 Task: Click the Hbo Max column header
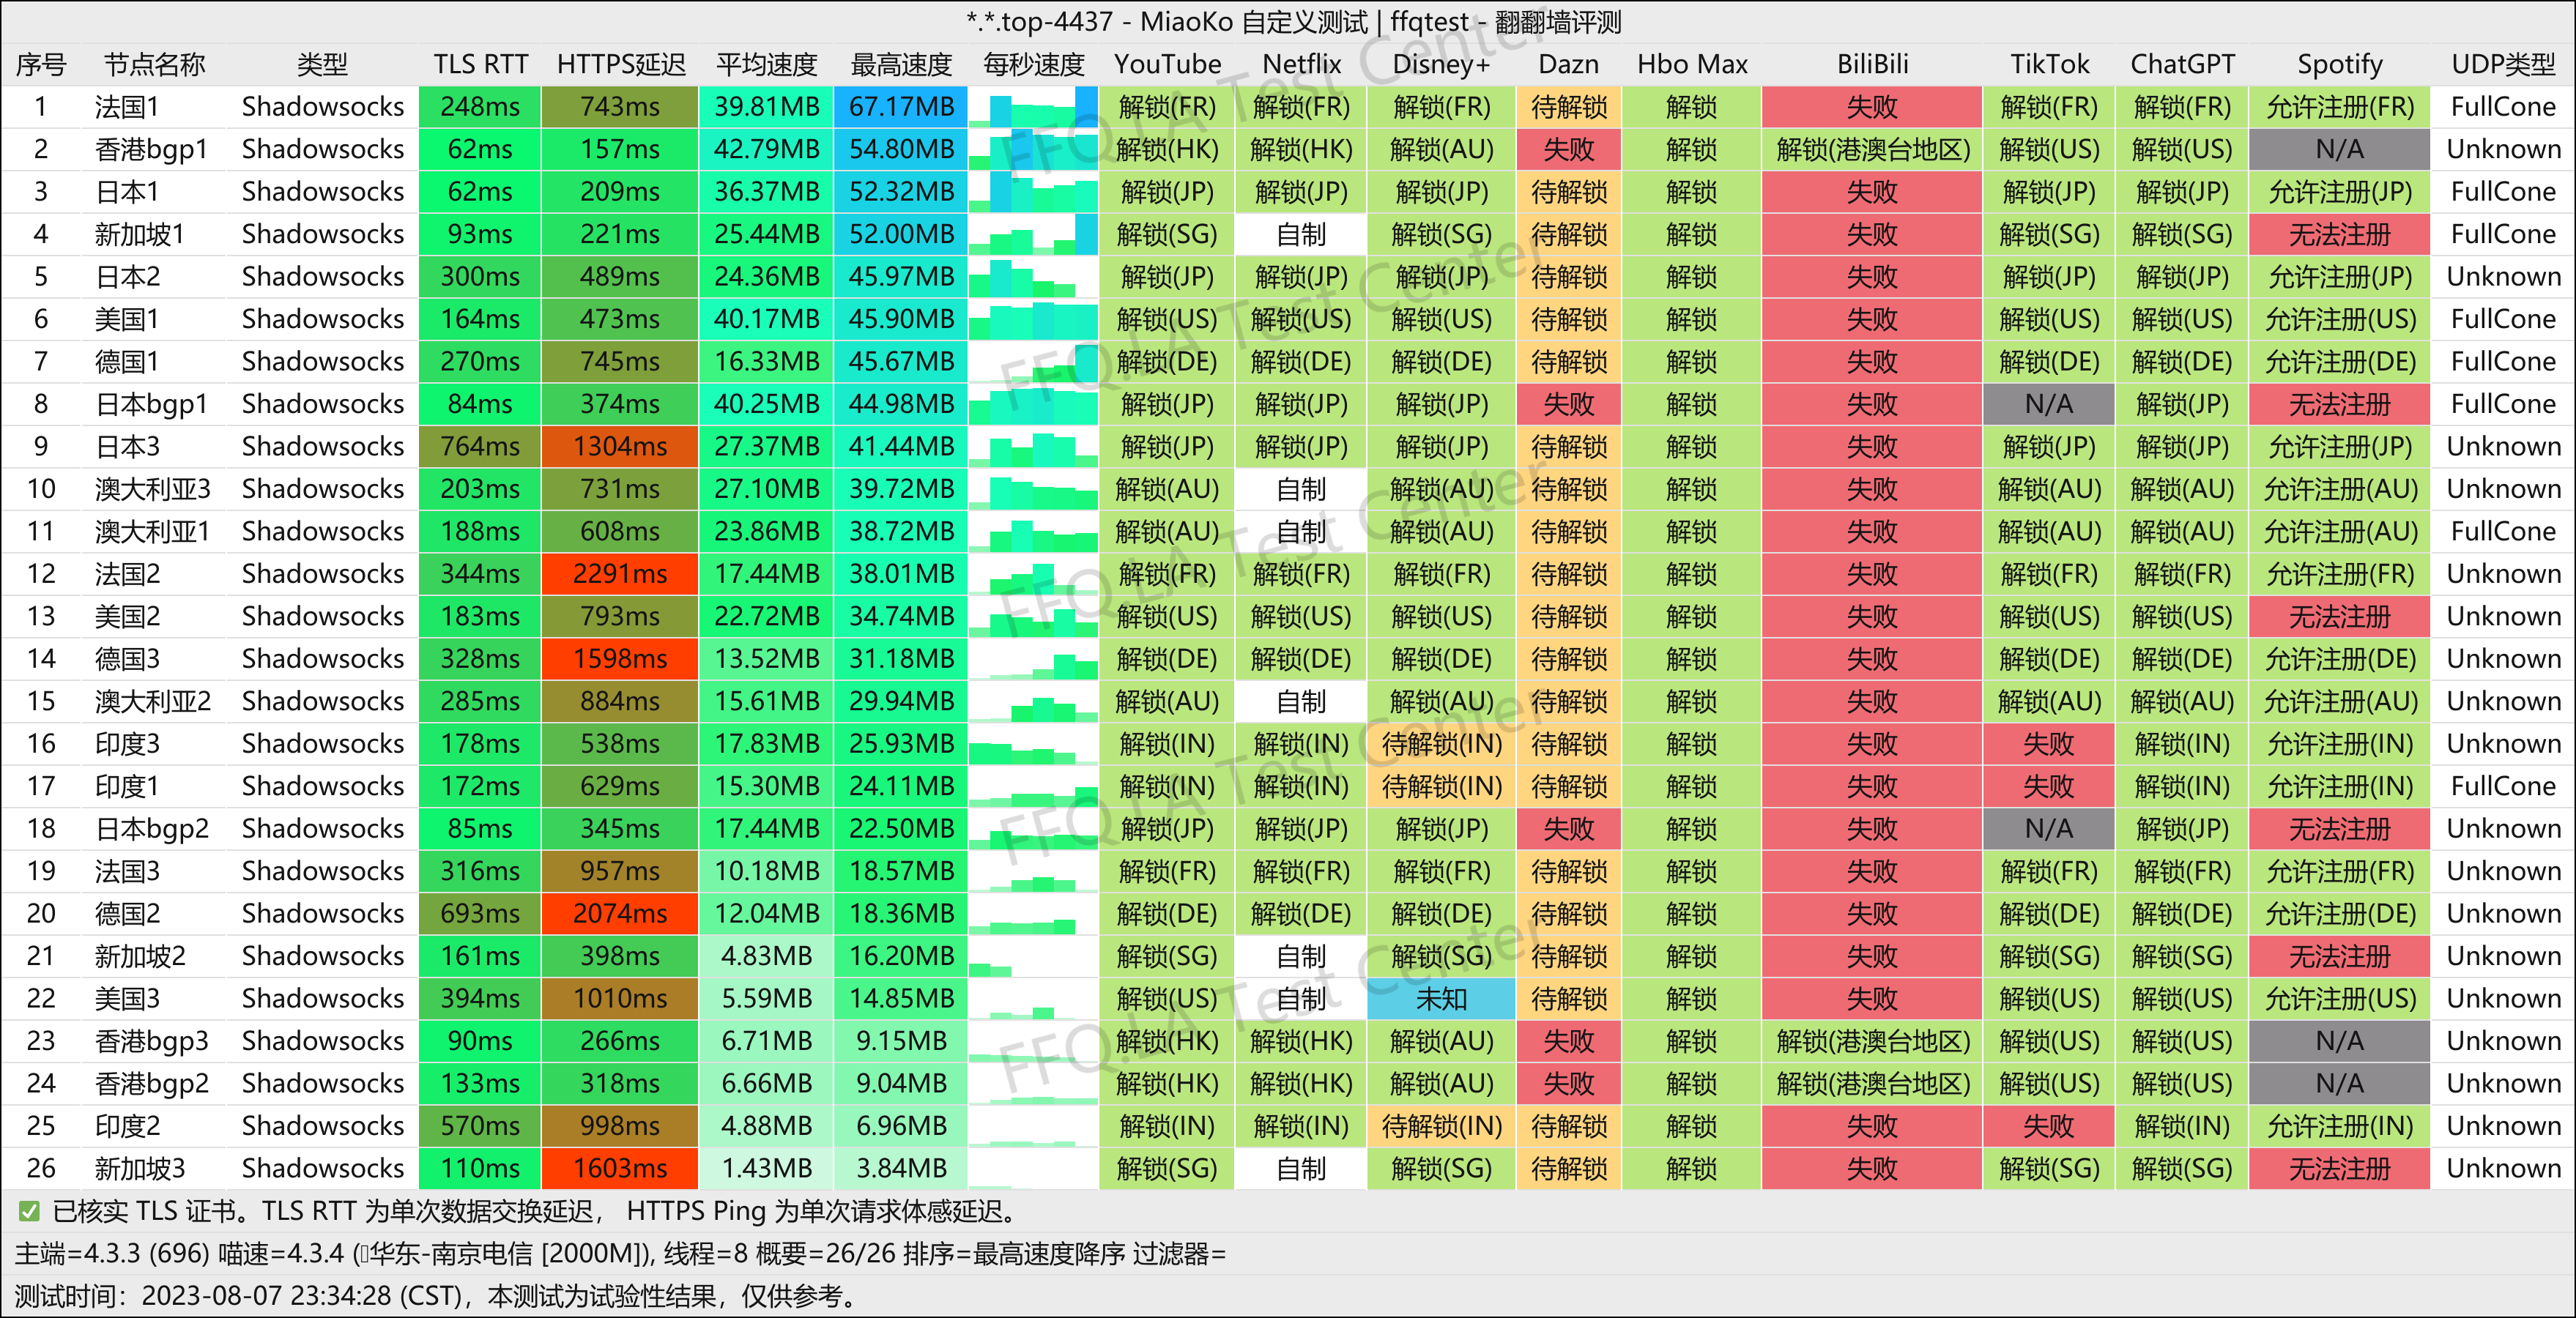[x=1692, y=64]
